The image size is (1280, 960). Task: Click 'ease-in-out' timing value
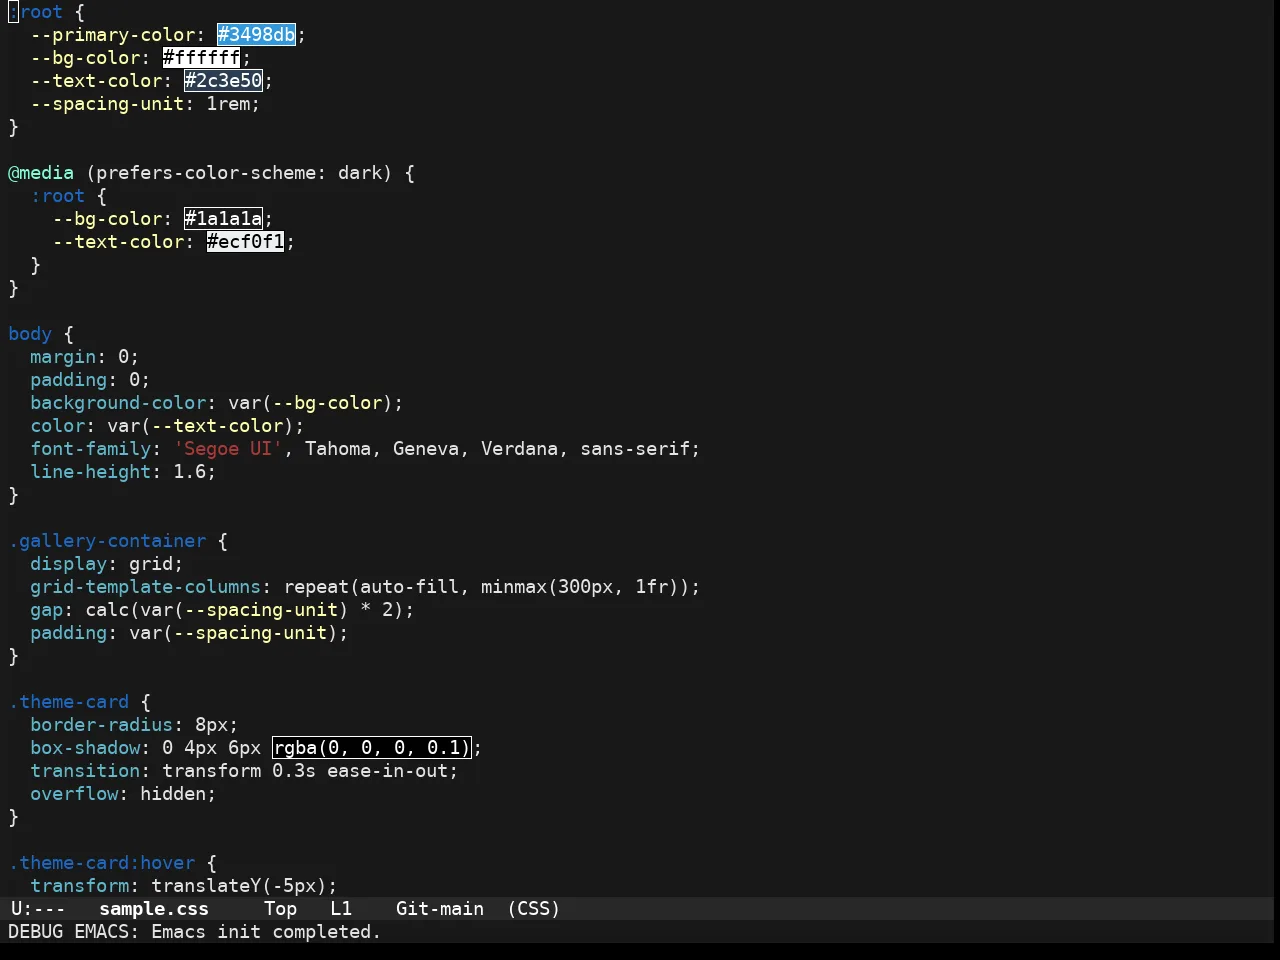pos(387,771)
